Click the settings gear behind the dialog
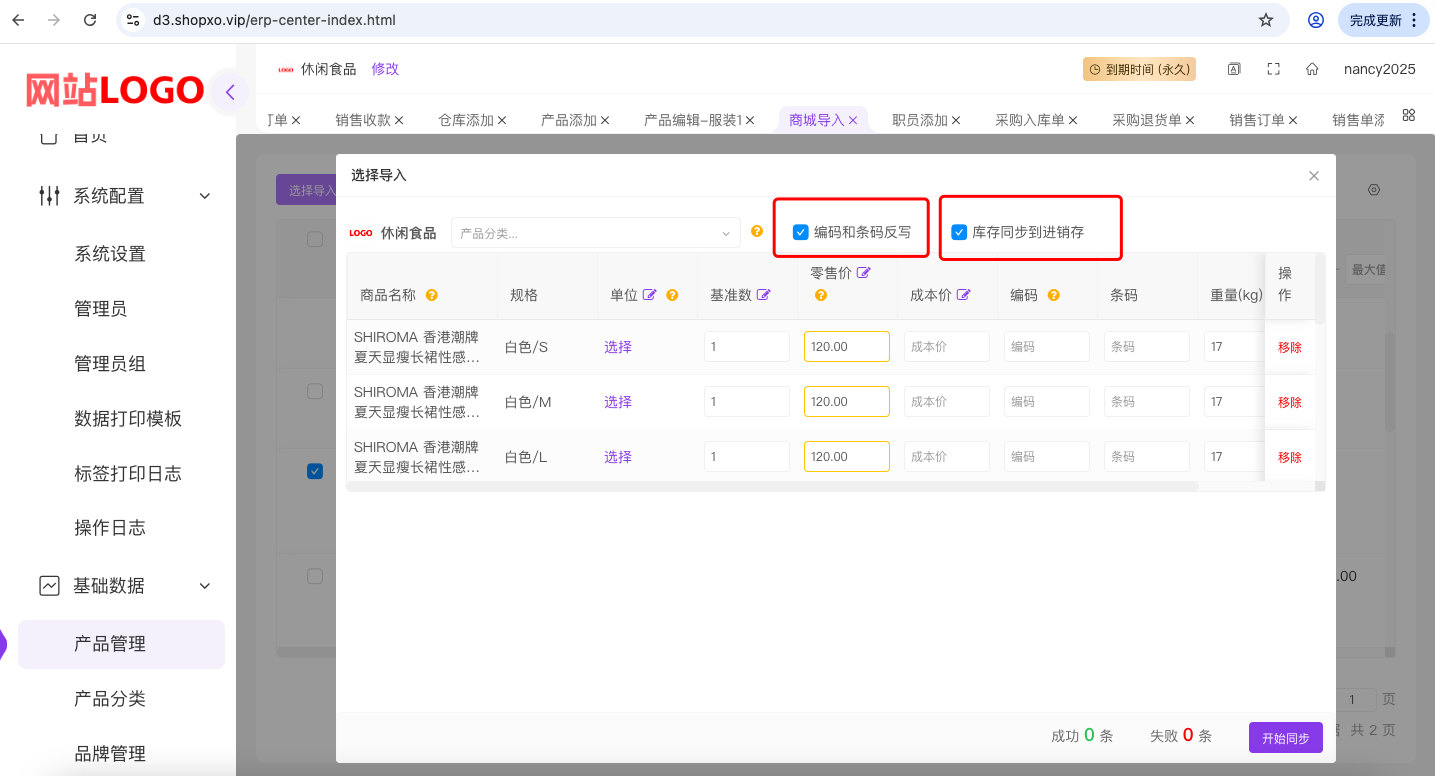The width and height of the screenshot is (1435, 776). [x=1374, y=189]
